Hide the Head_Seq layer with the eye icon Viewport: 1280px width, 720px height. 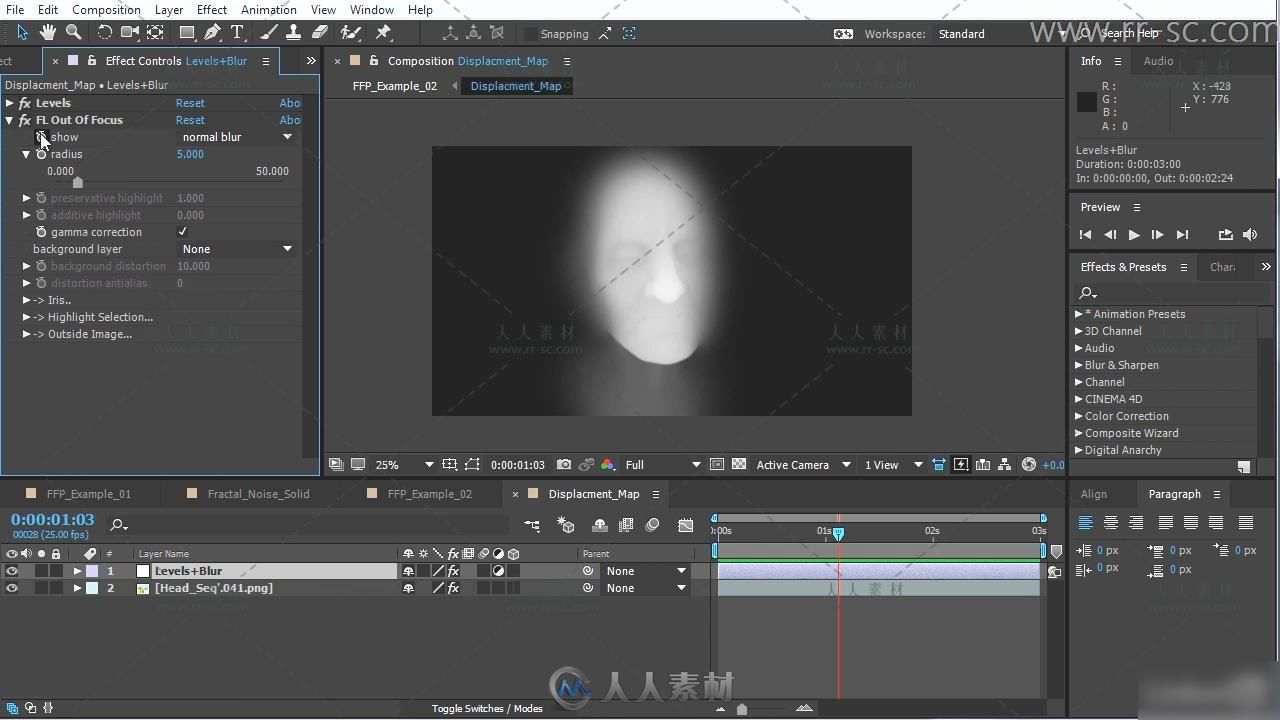tap(12, 588)
